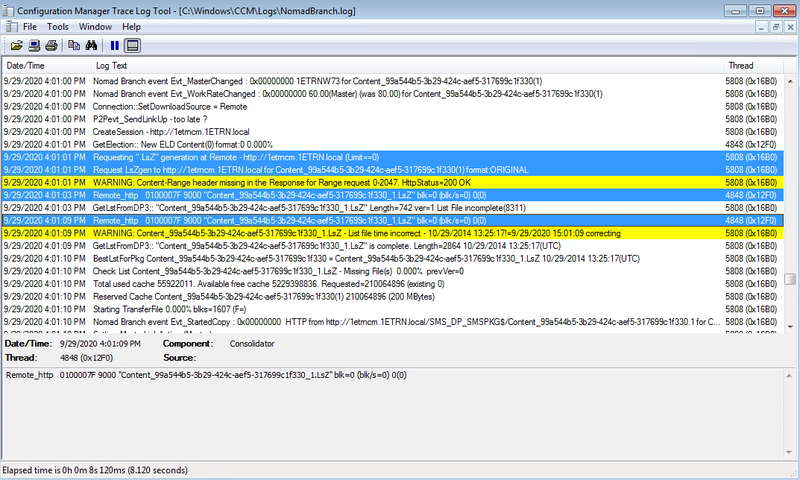The width and height of the screenshot is (800, 480).
Task: Click the Find binoculars icon
Action: (x=90, y=45)
